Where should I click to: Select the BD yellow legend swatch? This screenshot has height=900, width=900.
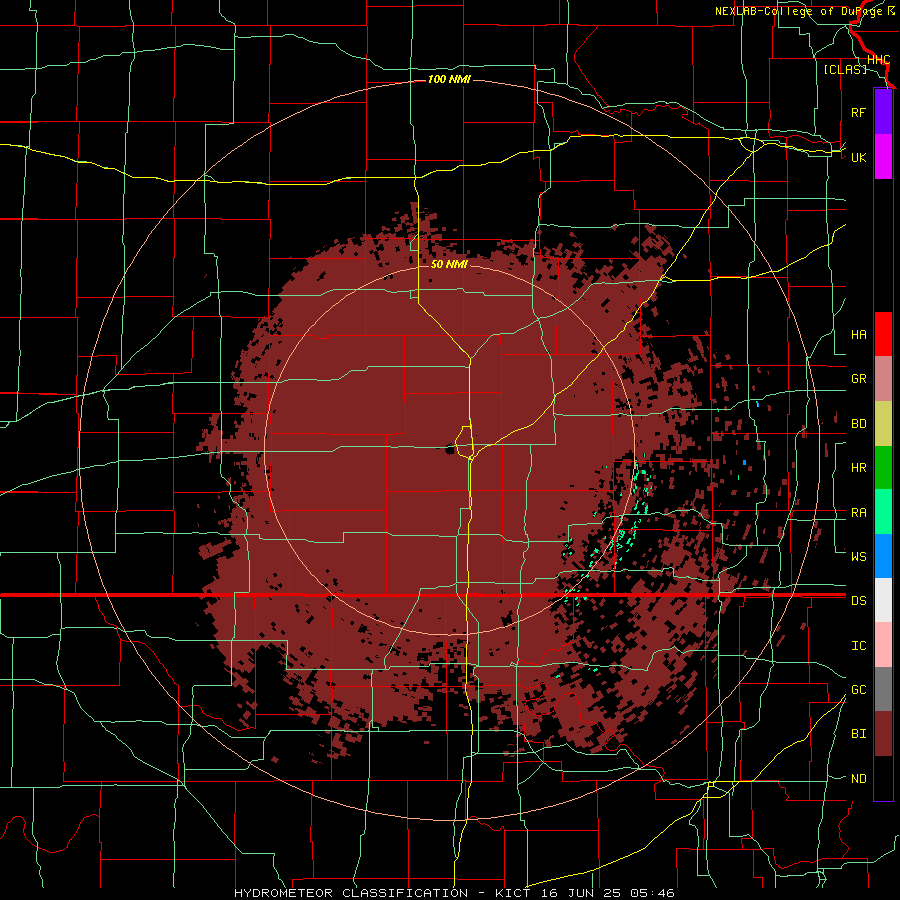point(883,424)
